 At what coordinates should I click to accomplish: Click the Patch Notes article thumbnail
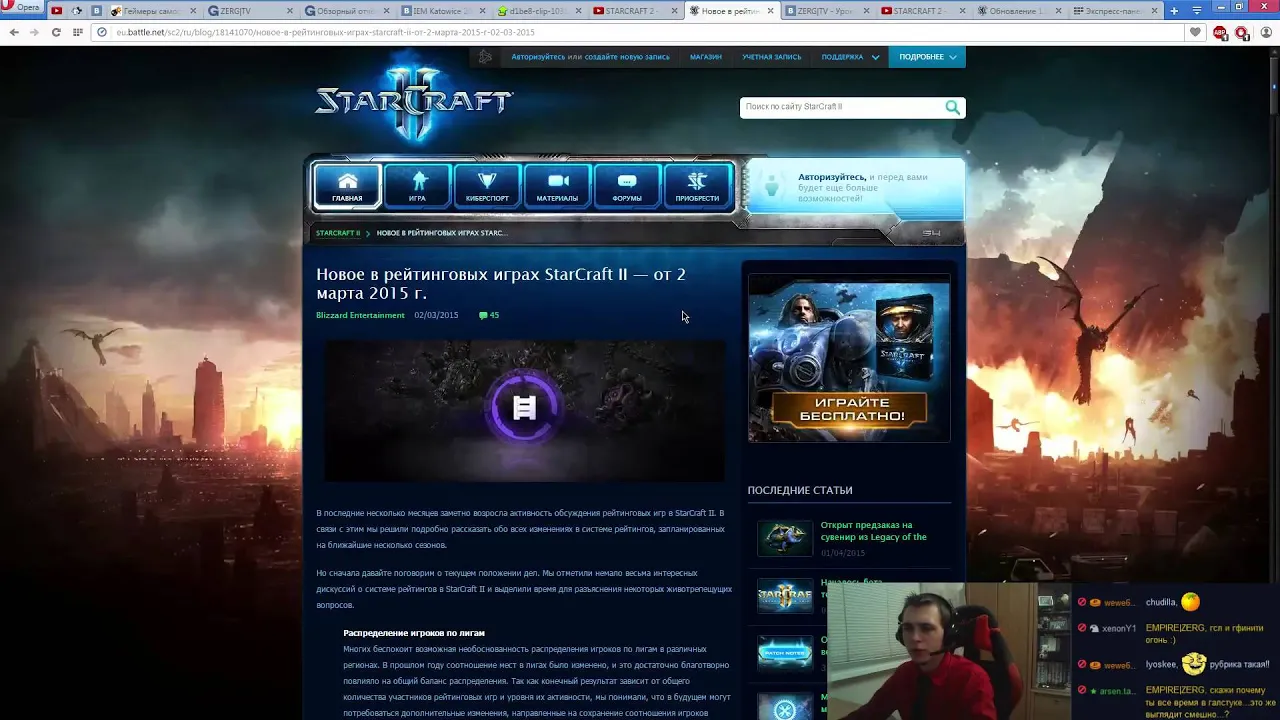(785, 654)
